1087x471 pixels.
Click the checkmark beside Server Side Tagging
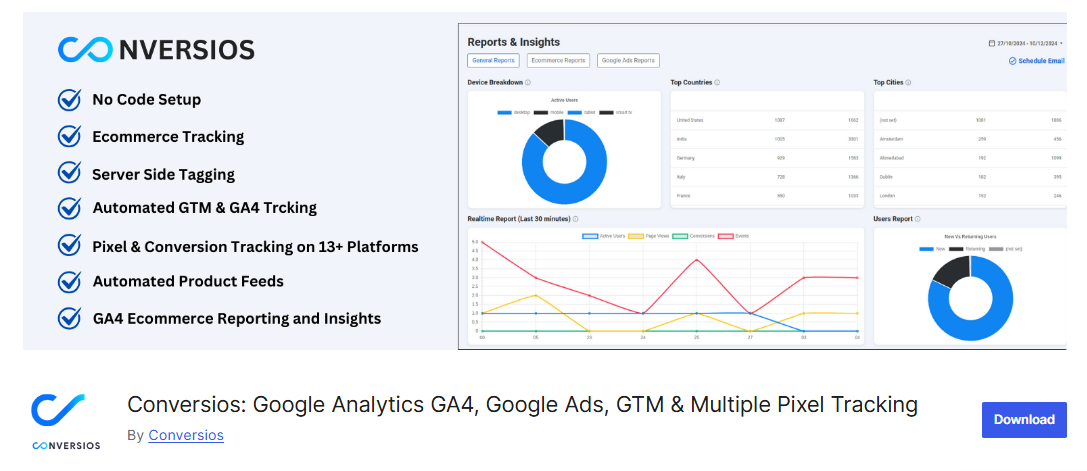(69, 173)
